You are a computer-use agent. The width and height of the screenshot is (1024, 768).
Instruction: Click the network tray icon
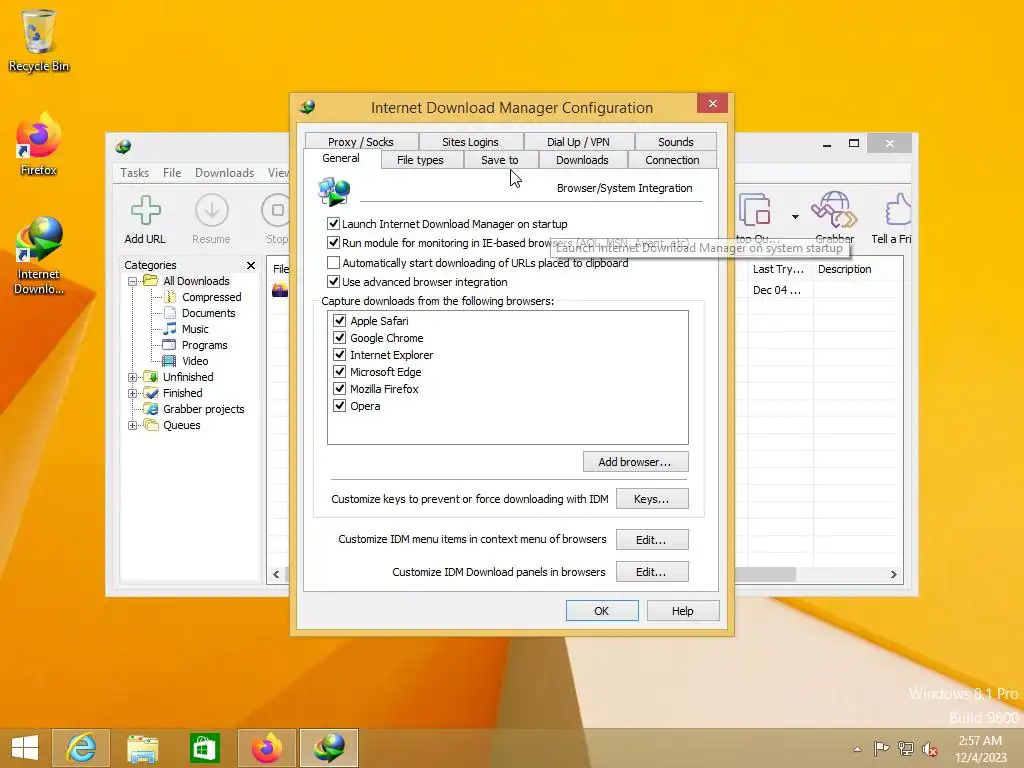[905, 749]
